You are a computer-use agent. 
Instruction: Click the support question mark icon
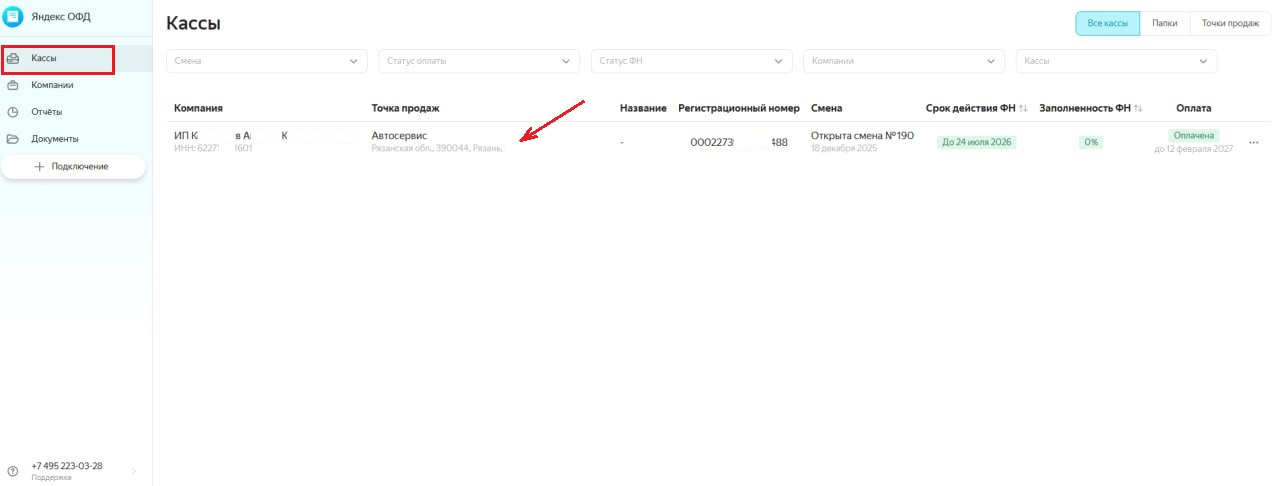click(x=13, y=471)
